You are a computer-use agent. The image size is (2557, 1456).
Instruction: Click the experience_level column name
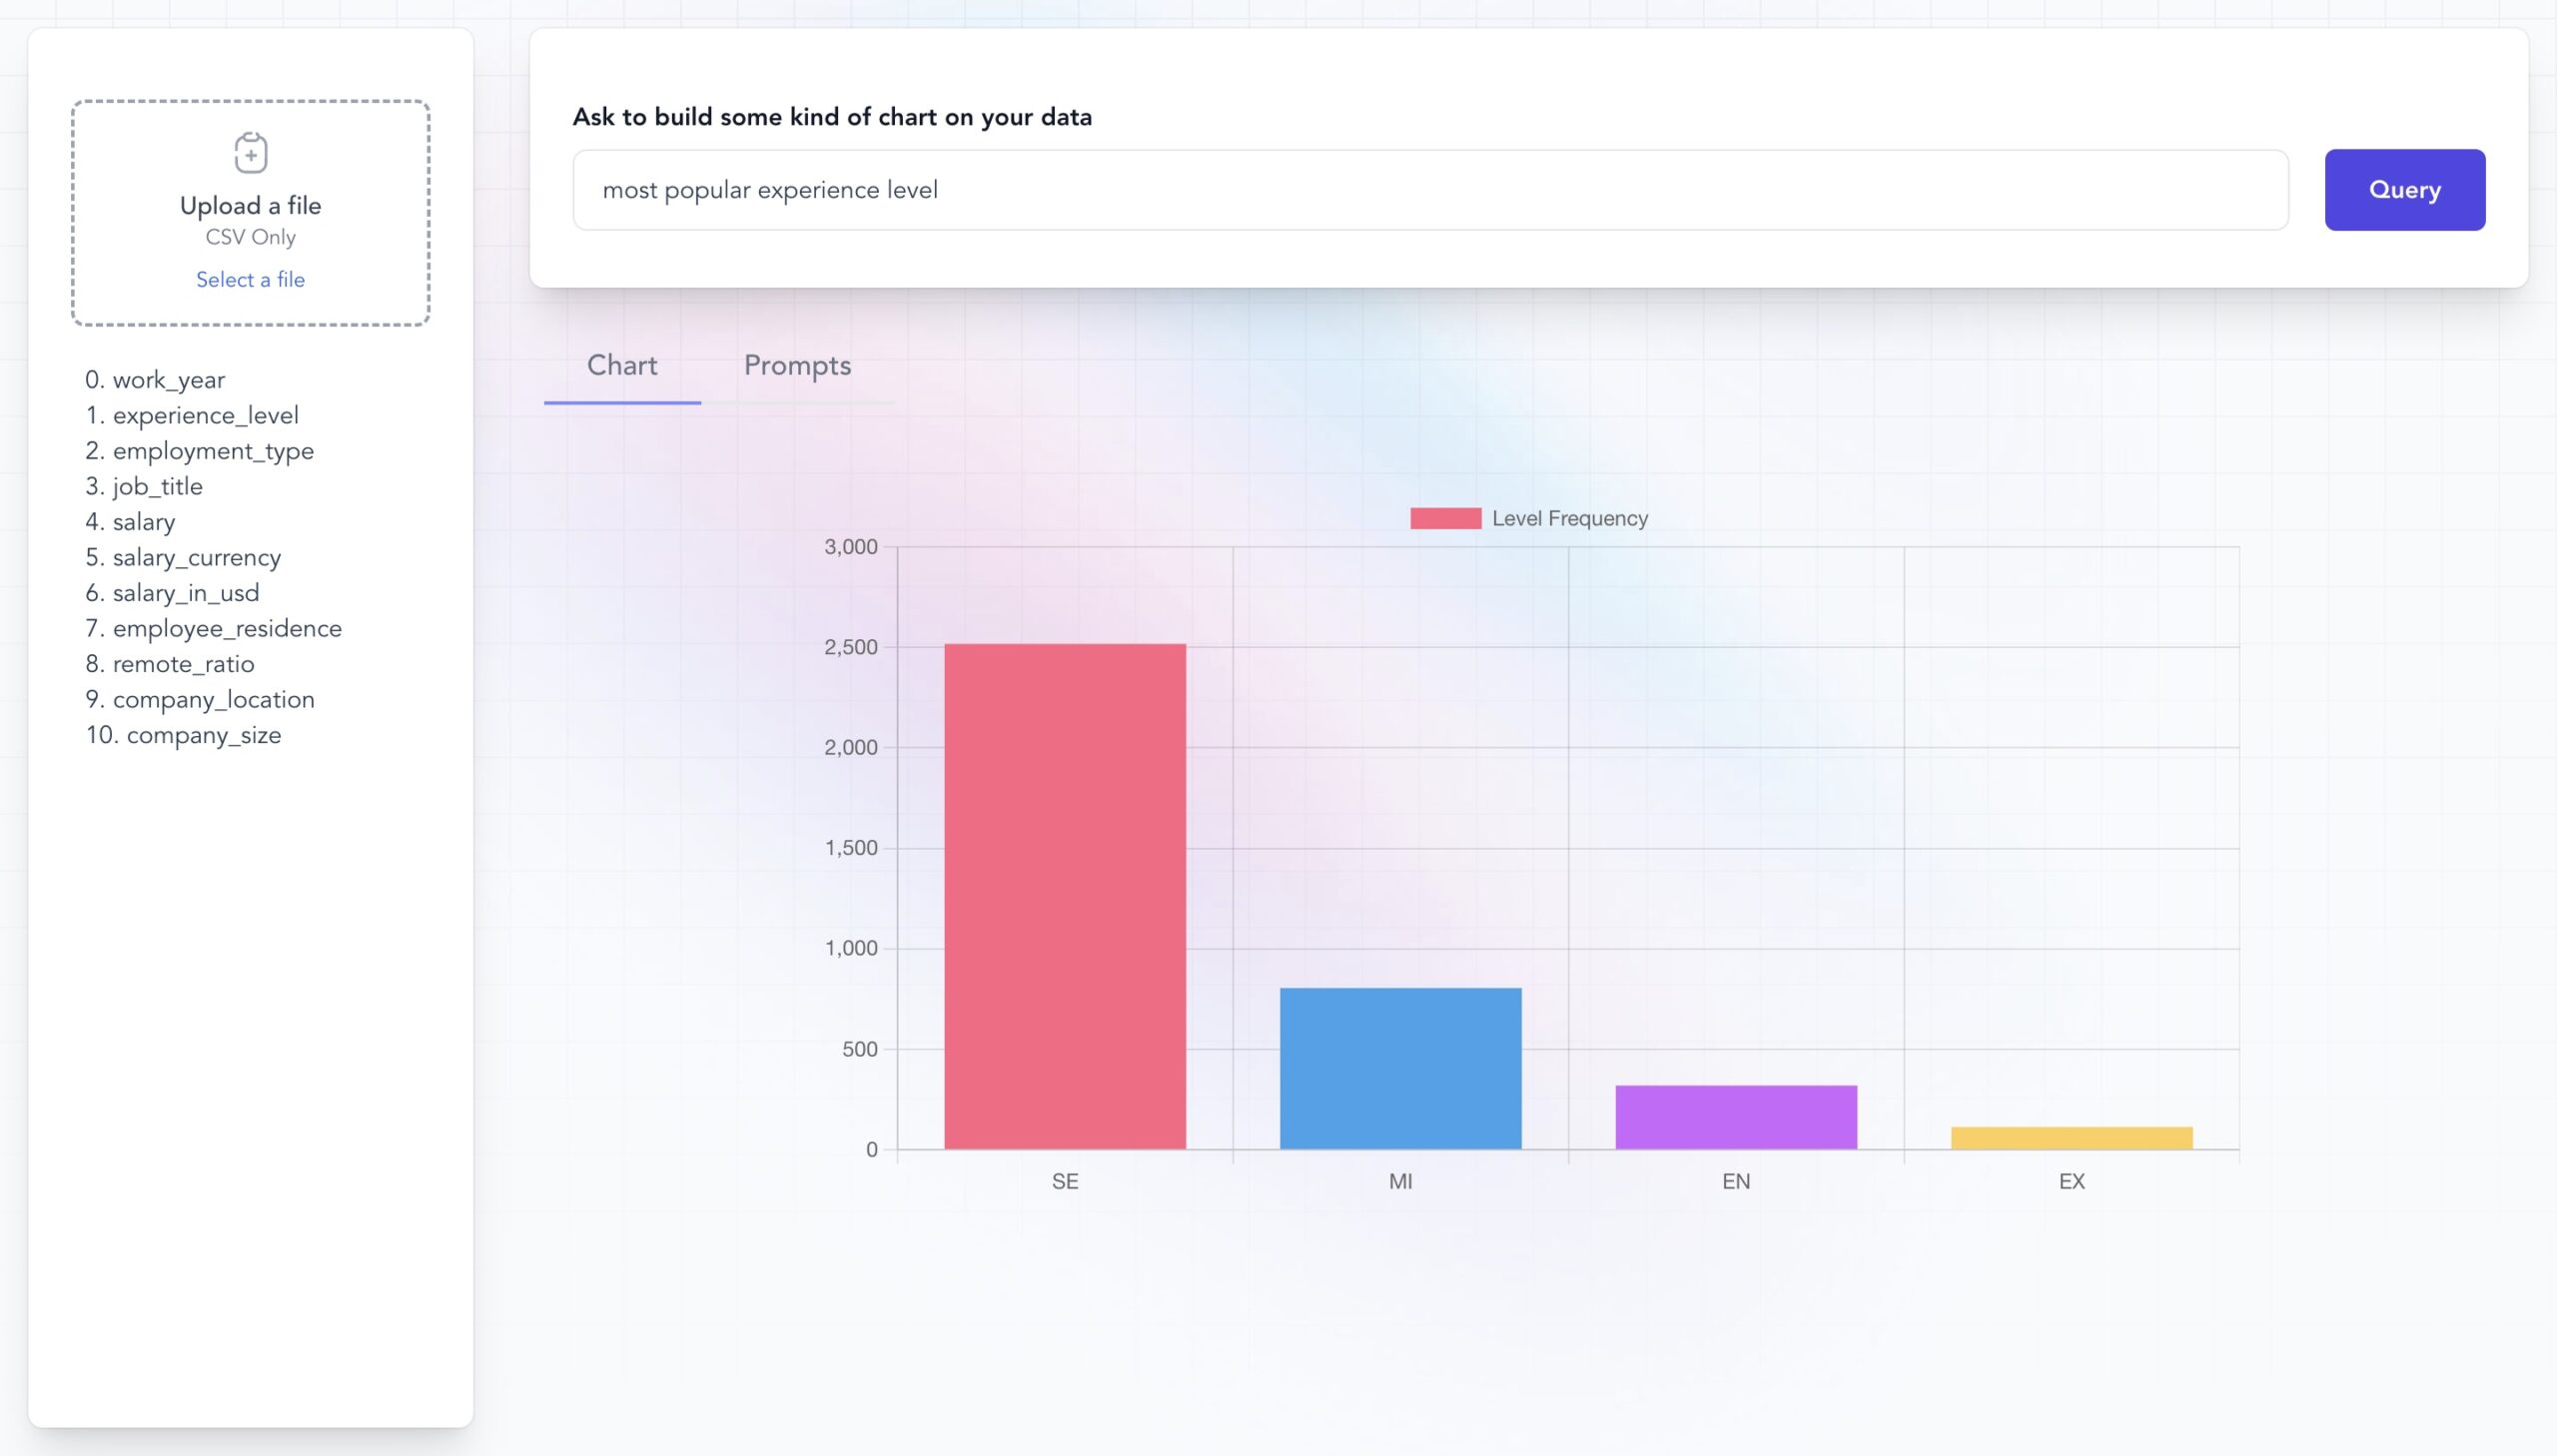point(205,415)
